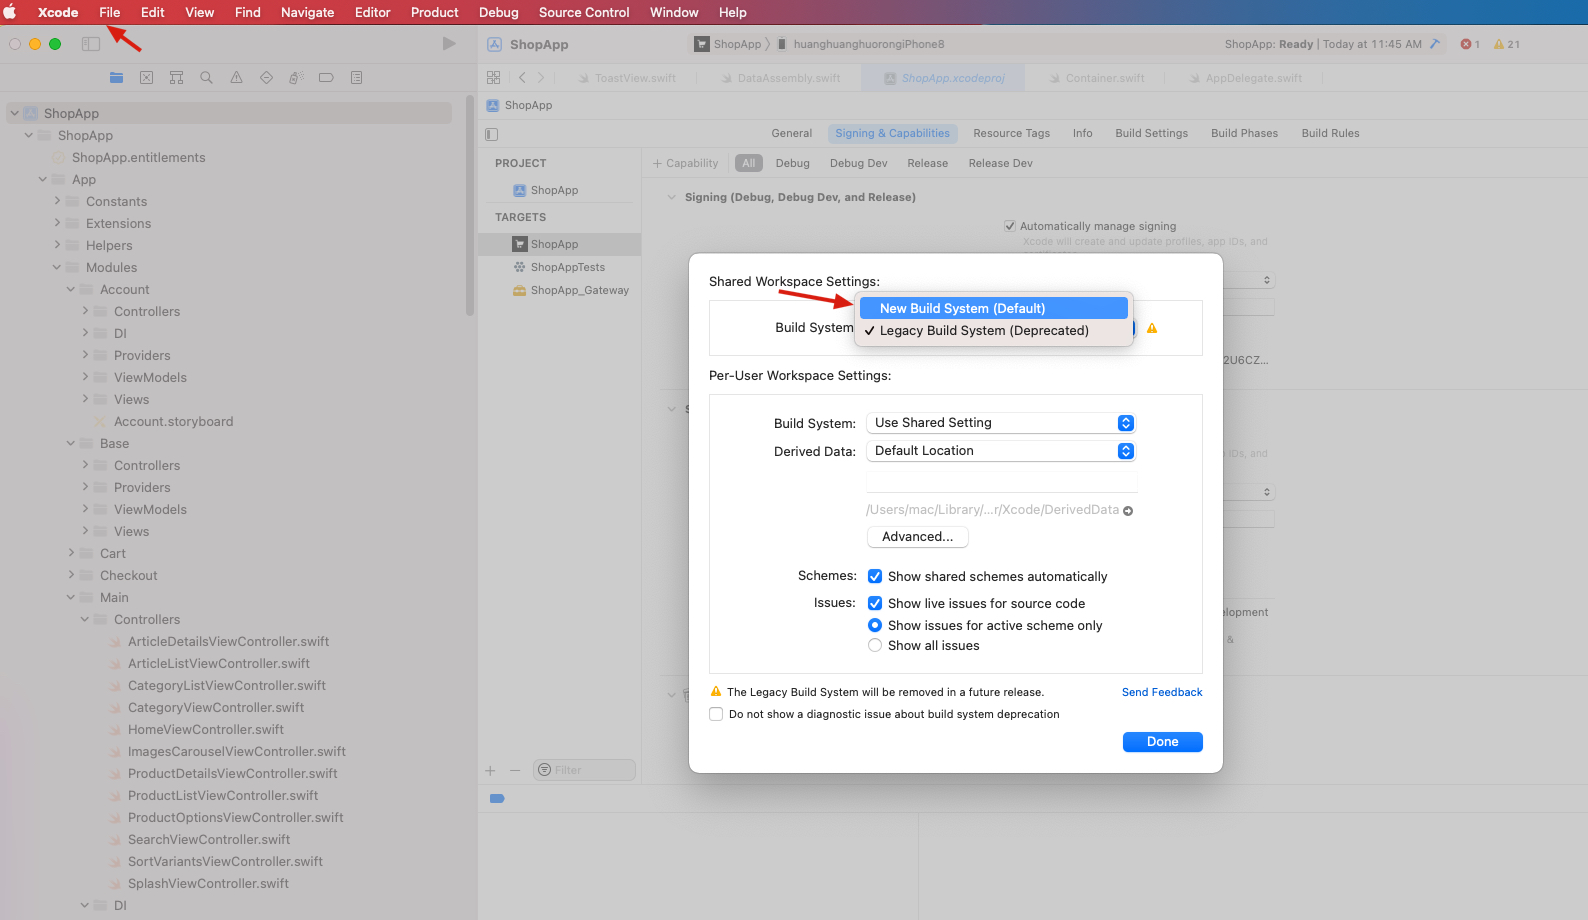The height and width of the screenshot is (920, 1588).
Task: Click the ShopApp scheme selector
Action: pyautogui.click(x=729, y=44)
